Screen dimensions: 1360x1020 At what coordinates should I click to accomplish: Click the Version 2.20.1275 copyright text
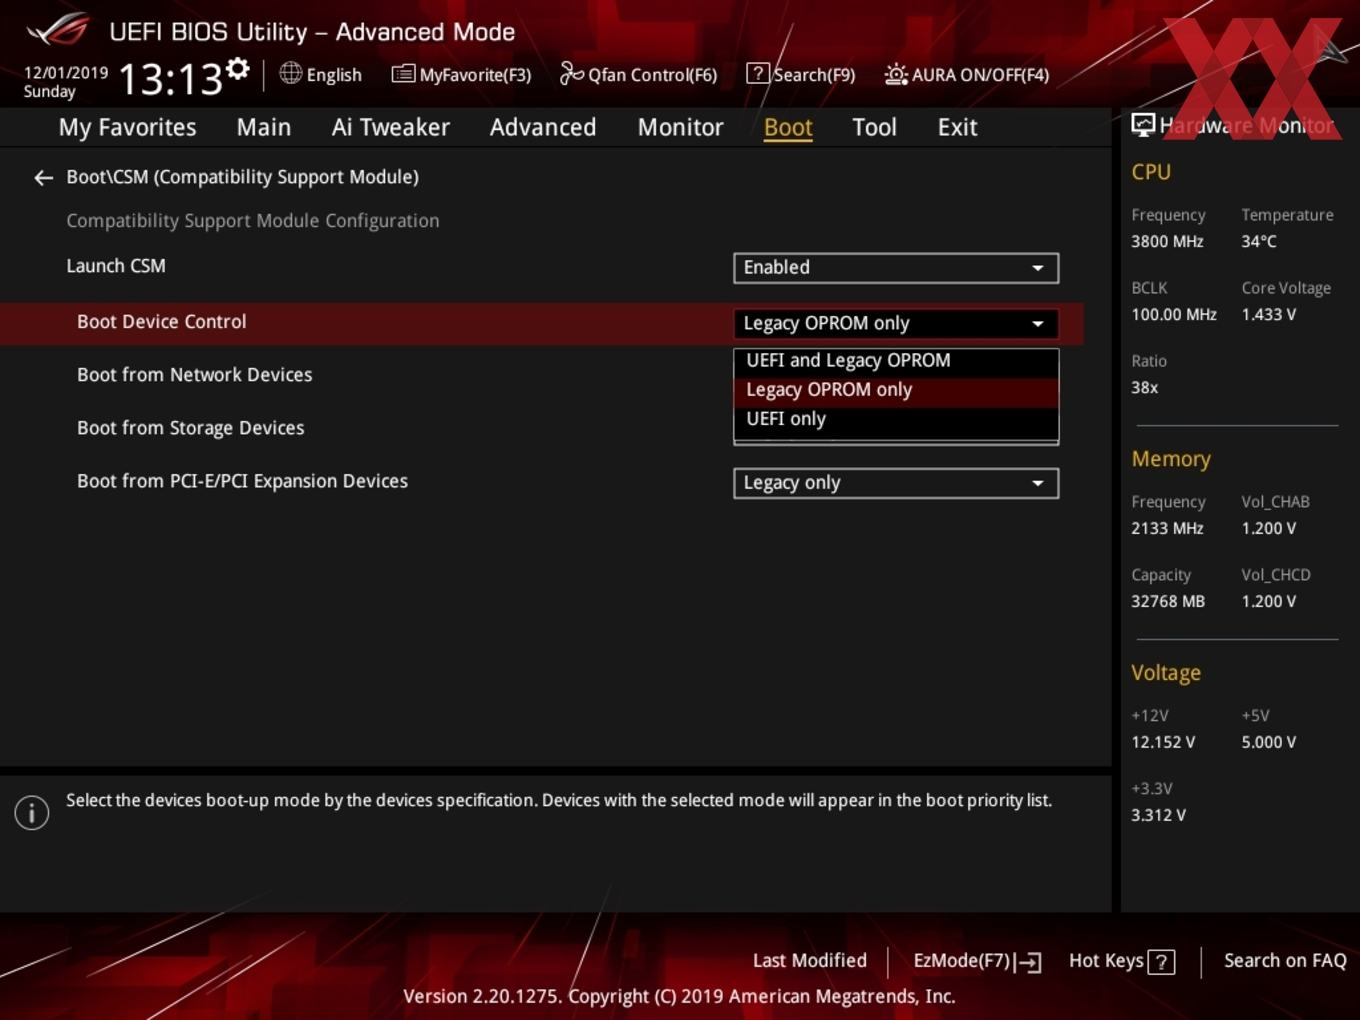point(679,997)
